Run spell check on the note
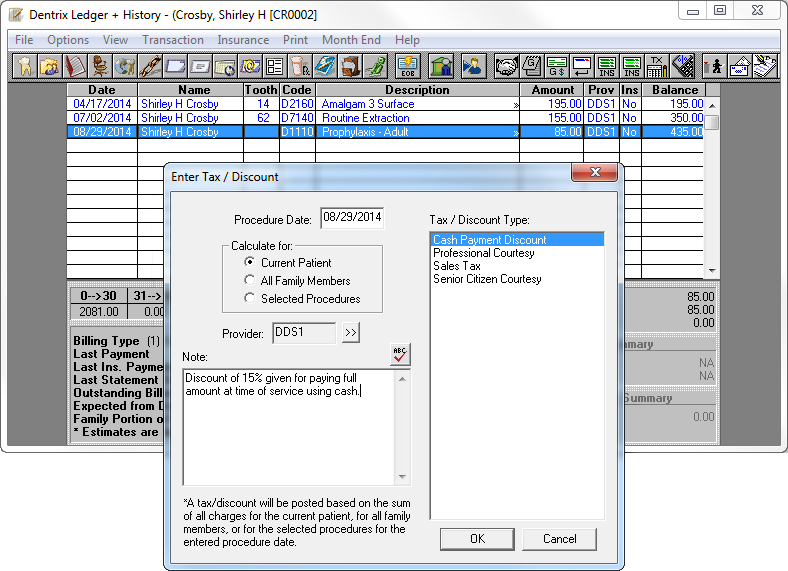Viewport: 788px width, 571px height. point(400,354)
